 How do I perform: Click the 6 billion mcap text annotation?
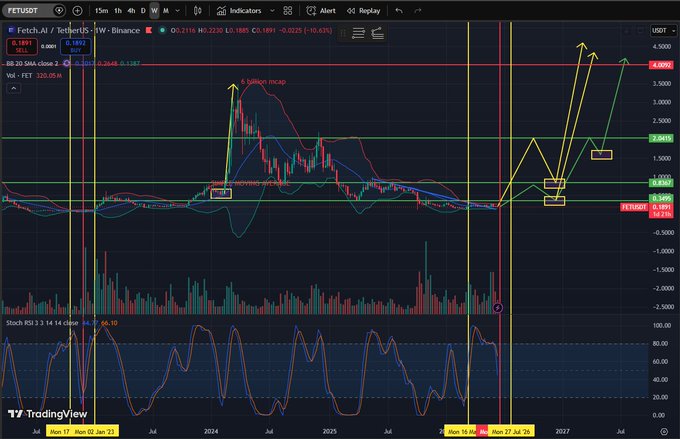click(x=263, y=82)
